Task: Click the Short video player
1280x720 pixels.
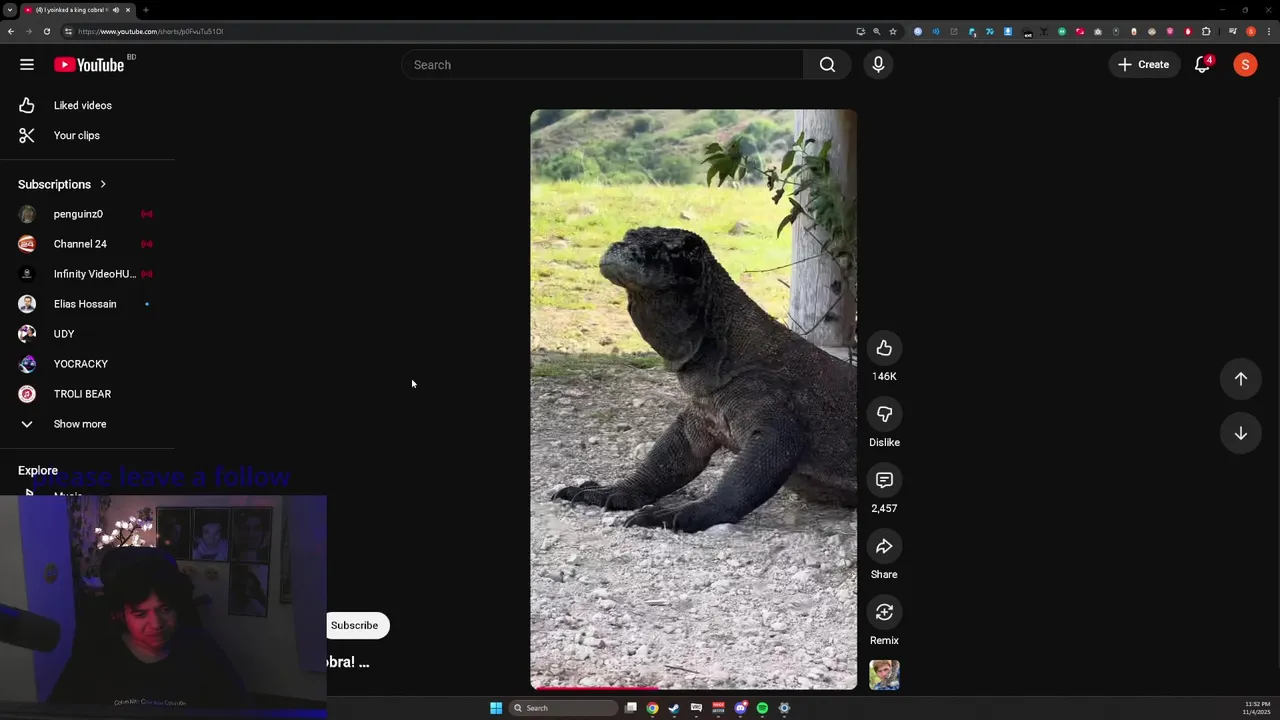Action: pyautogui.click(x=693, y=399)
